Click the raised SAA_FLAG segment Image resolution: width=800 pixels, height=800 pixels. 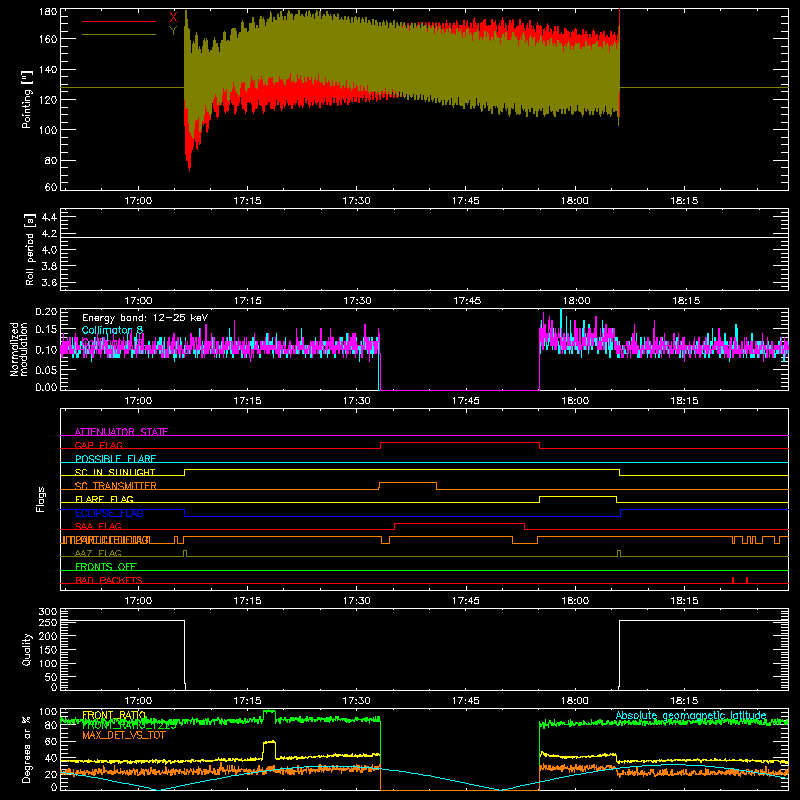pyautogui.click(x=460, y=523)
